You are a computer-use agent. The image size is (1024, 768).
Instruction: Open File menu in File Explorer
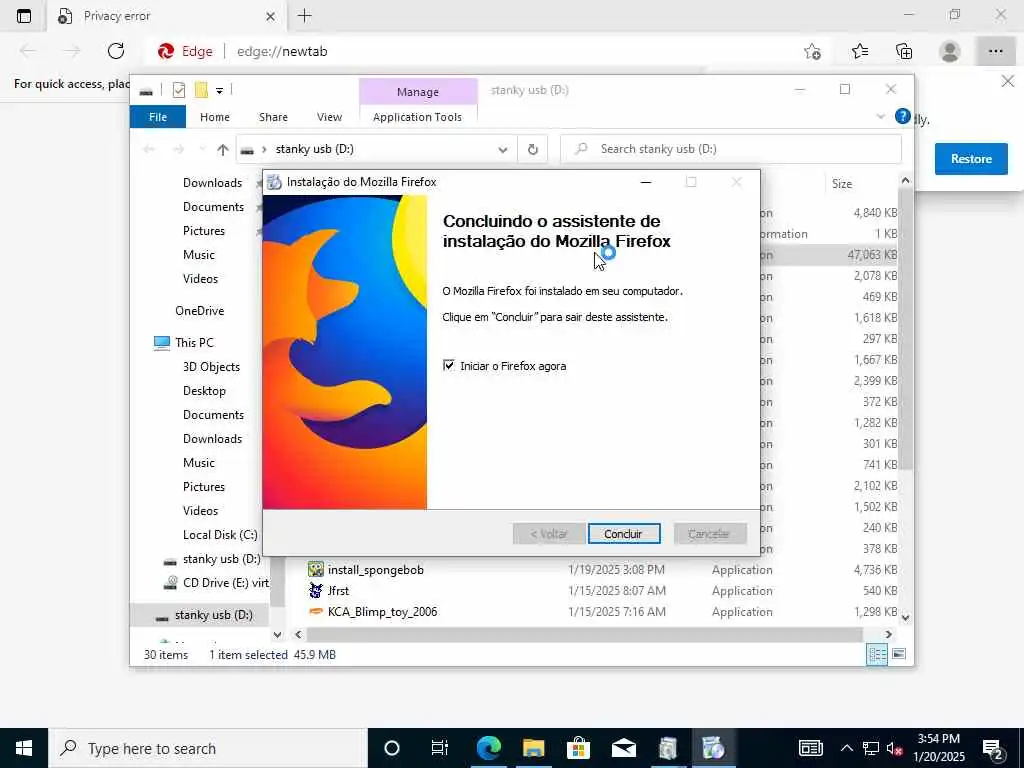[158, 117]
